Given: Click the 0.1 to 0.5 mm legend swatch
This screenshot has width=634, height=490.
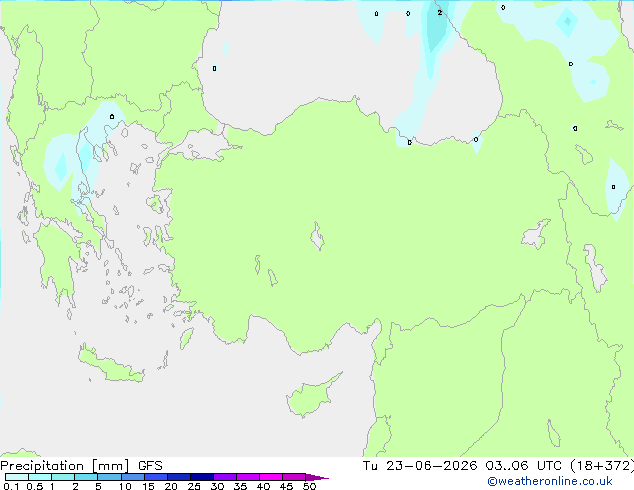Looking at the screenshot, I should 17,477.
